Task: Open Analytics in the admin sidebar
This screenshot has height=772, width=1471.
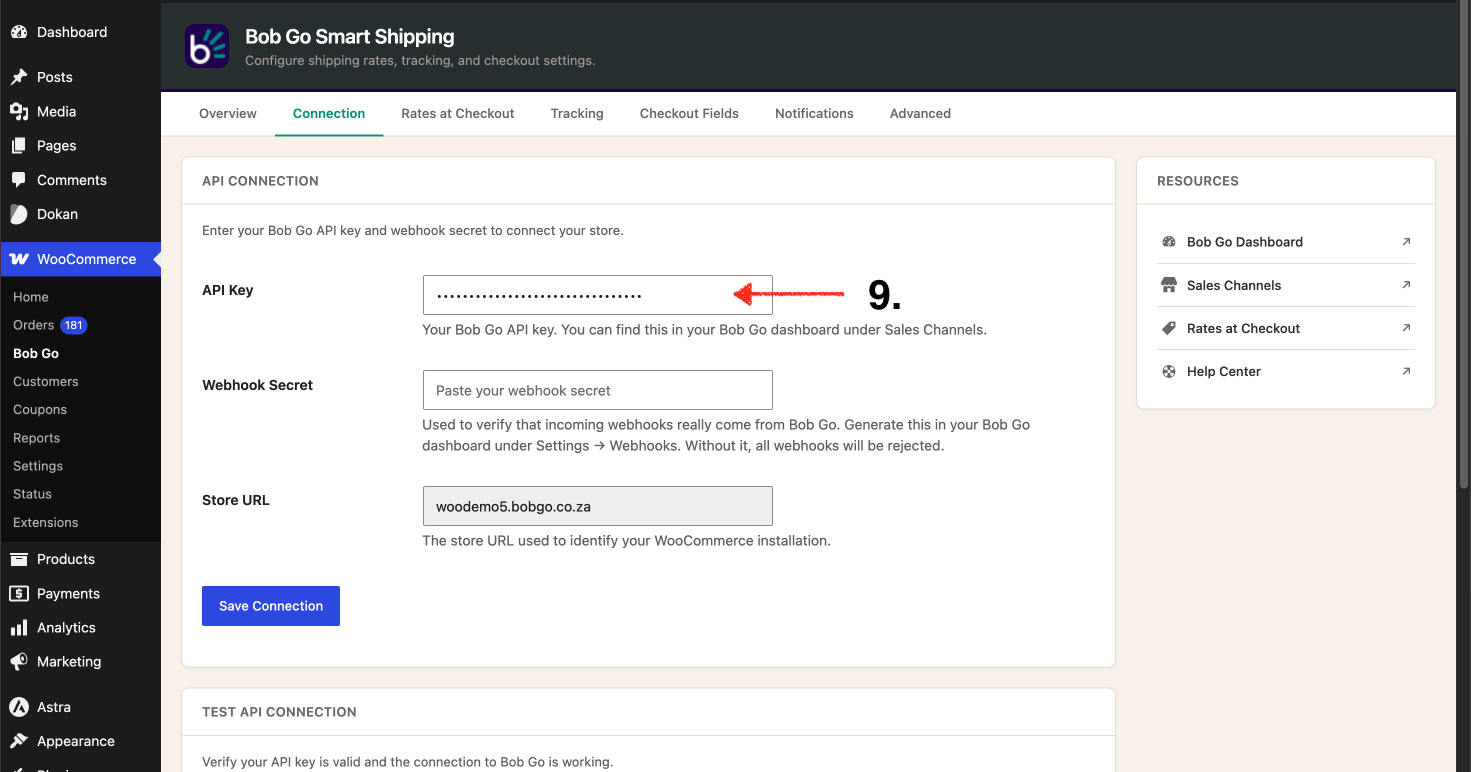Action: 80,628
